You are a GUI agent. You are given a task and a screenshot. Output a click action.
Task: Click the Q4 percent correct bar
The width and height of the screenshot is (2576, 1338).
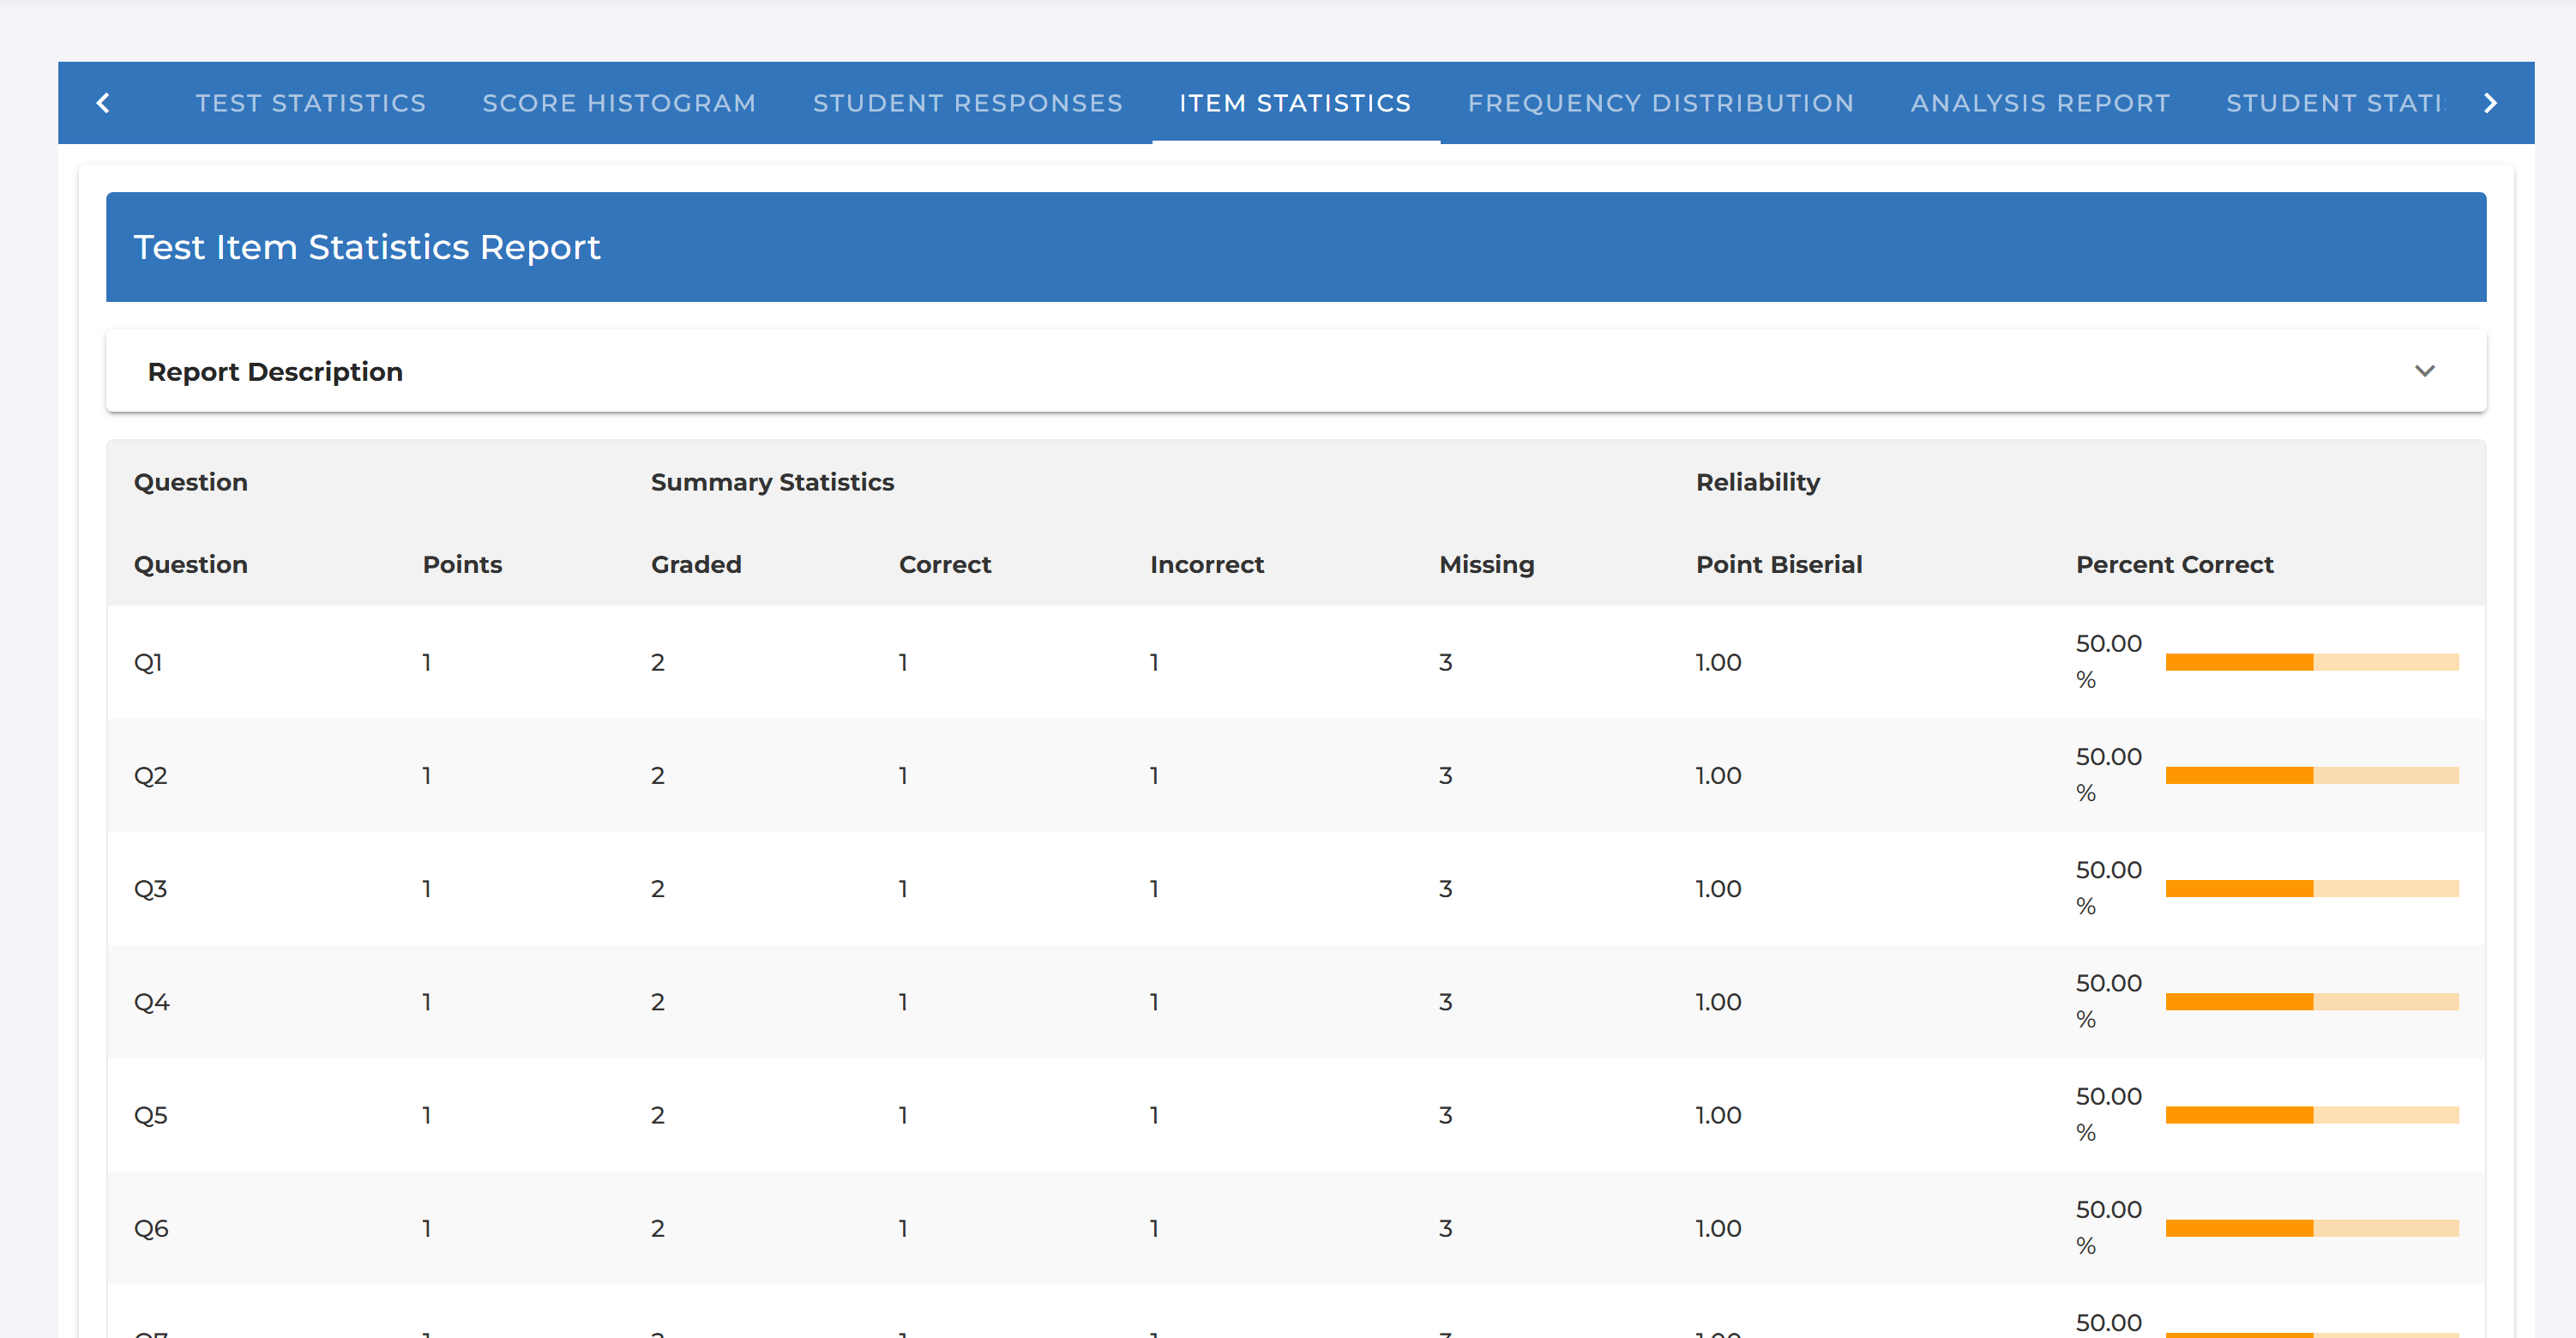click(x=2311, y=1002)
